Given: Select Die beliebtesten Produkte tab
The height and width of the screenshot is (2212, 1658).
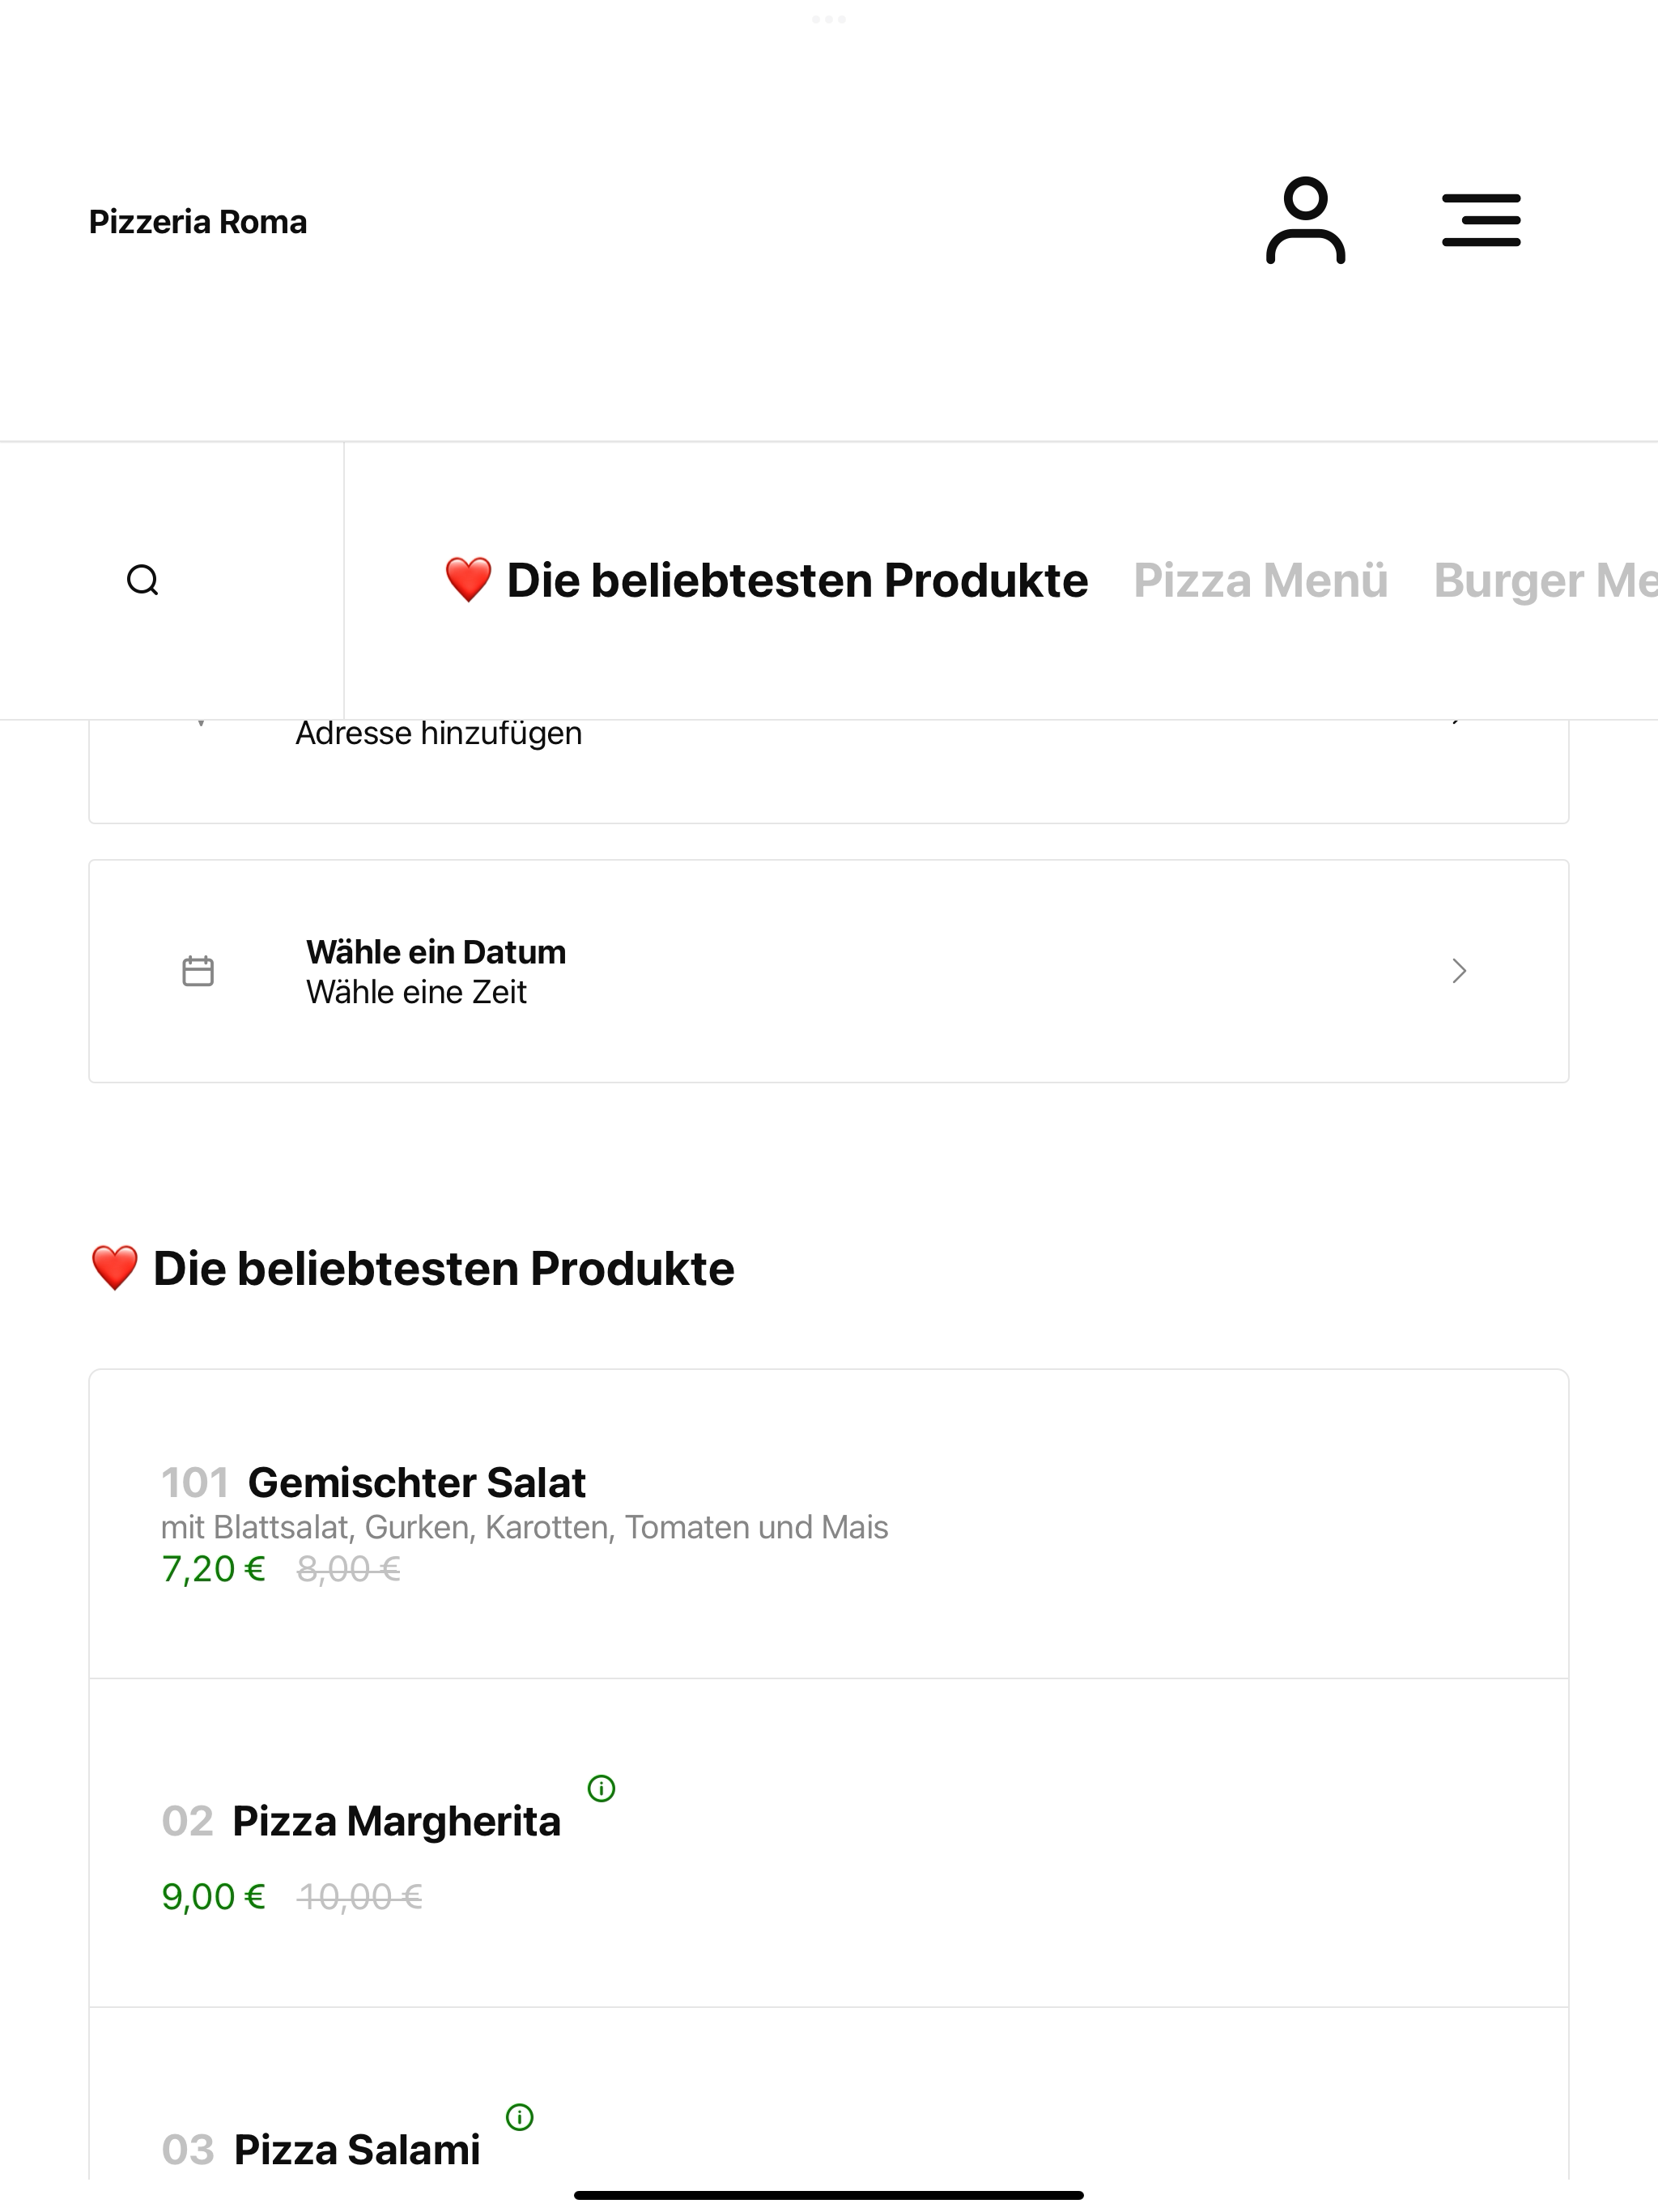Looking at the screenshot, I should click(x=766, y=581).
